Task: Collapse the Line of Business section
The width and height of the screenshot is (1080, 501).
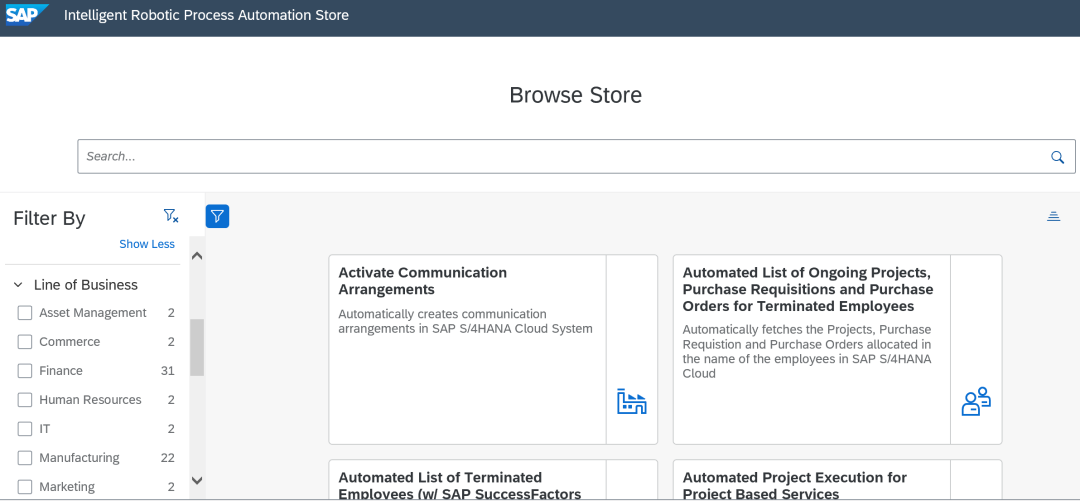Action: coord(19,285)
